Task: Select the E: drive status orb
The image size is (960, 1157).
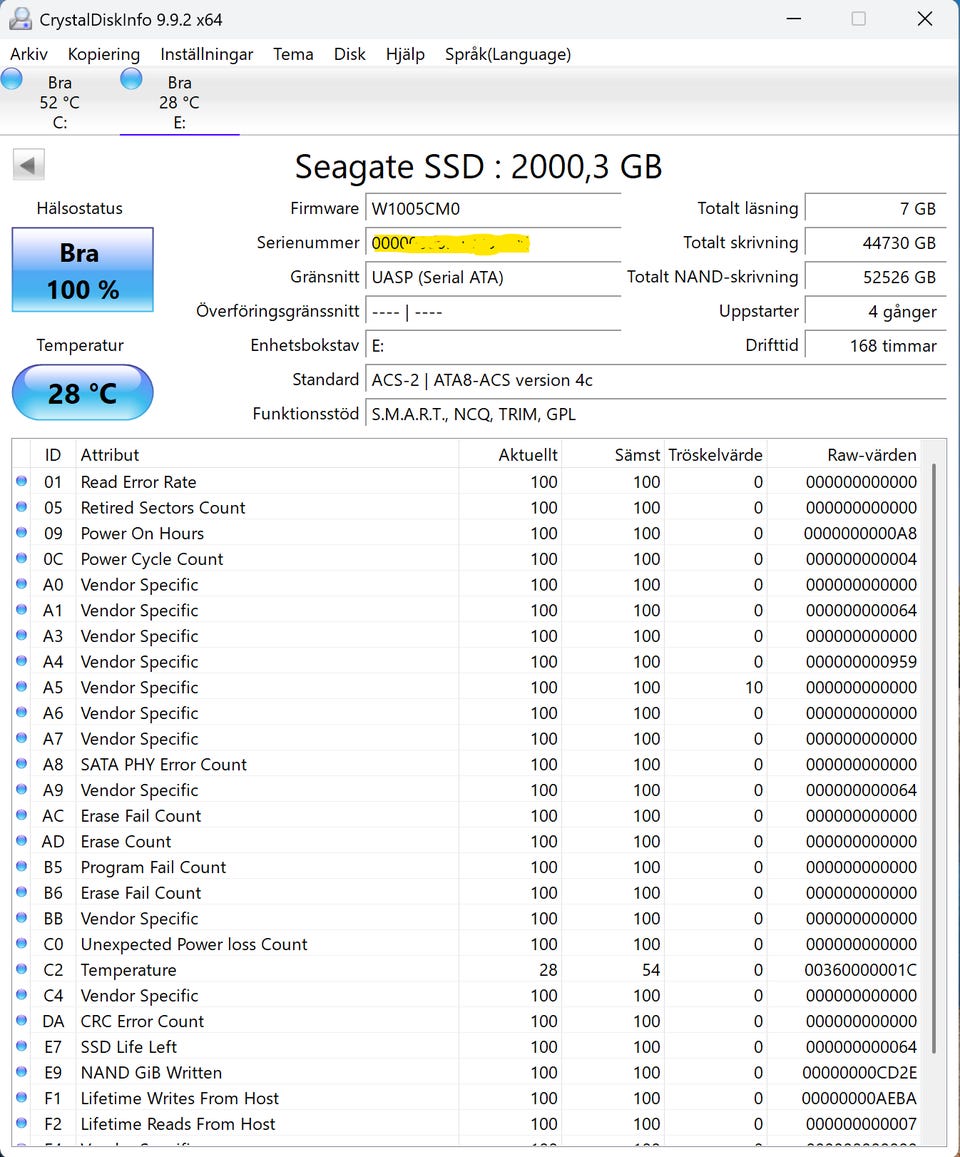Action: 131,79
